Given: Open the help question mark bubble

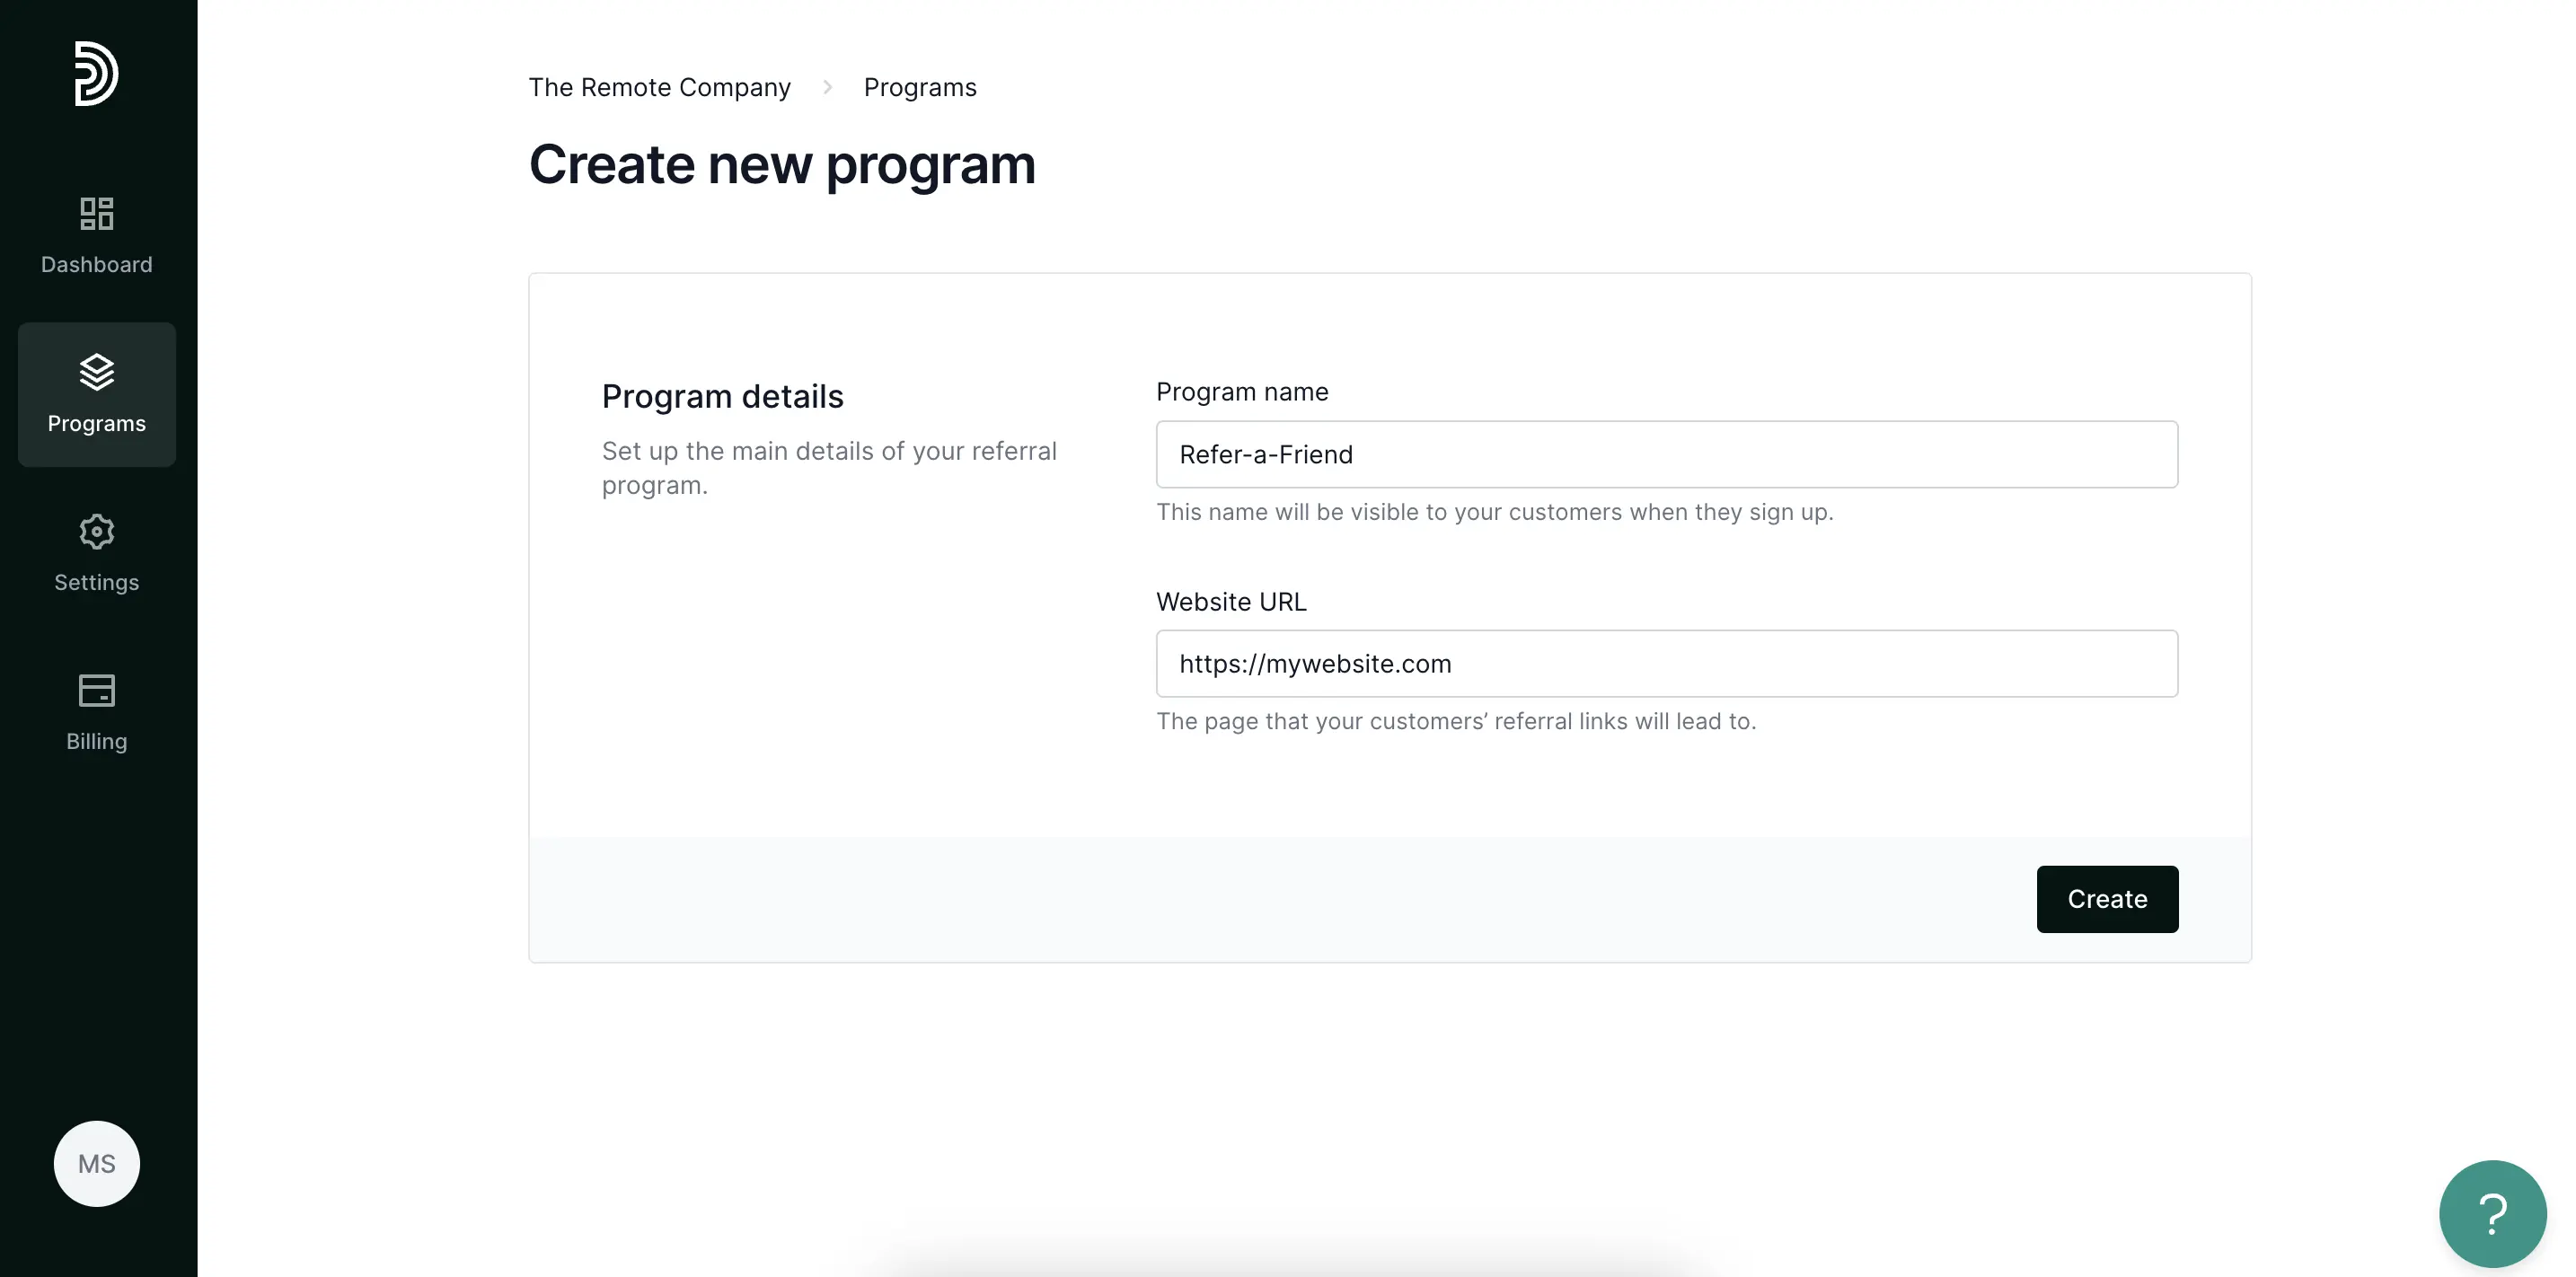Looking at the screenshot, I should click(2492, 1213).
